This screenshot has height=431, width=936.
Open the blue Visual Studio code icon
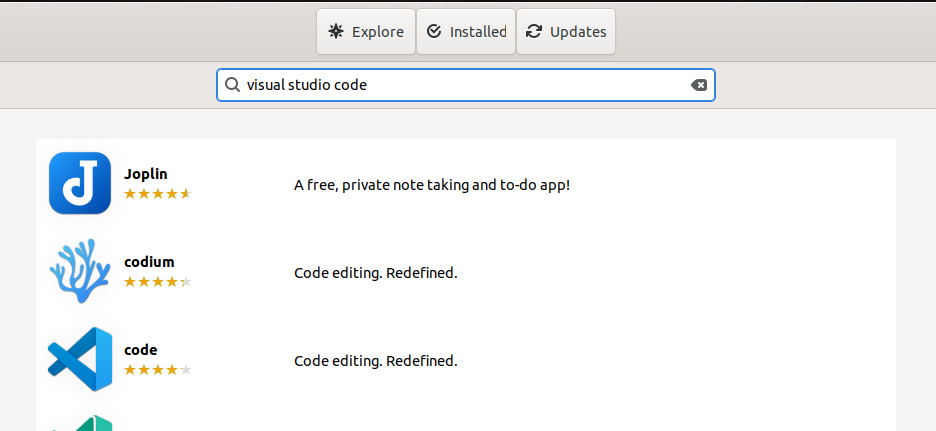[80, 359]
